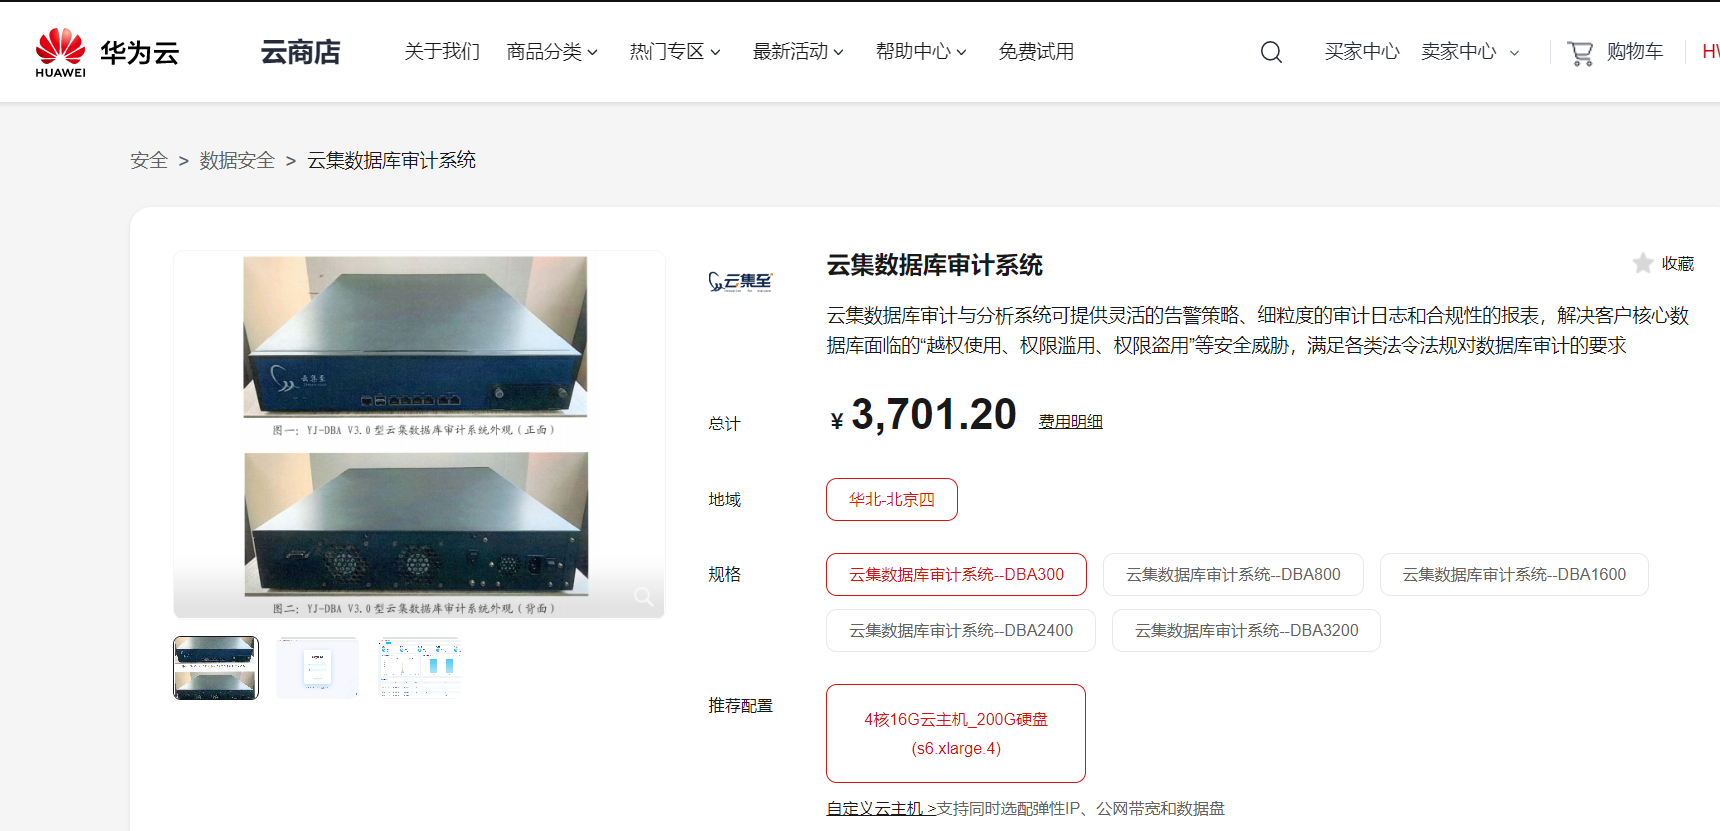Image resolution: width=1720 pixels, height=831 pixels.
Task: Select the DBA300 specification
Action: (x=956, y=575)
